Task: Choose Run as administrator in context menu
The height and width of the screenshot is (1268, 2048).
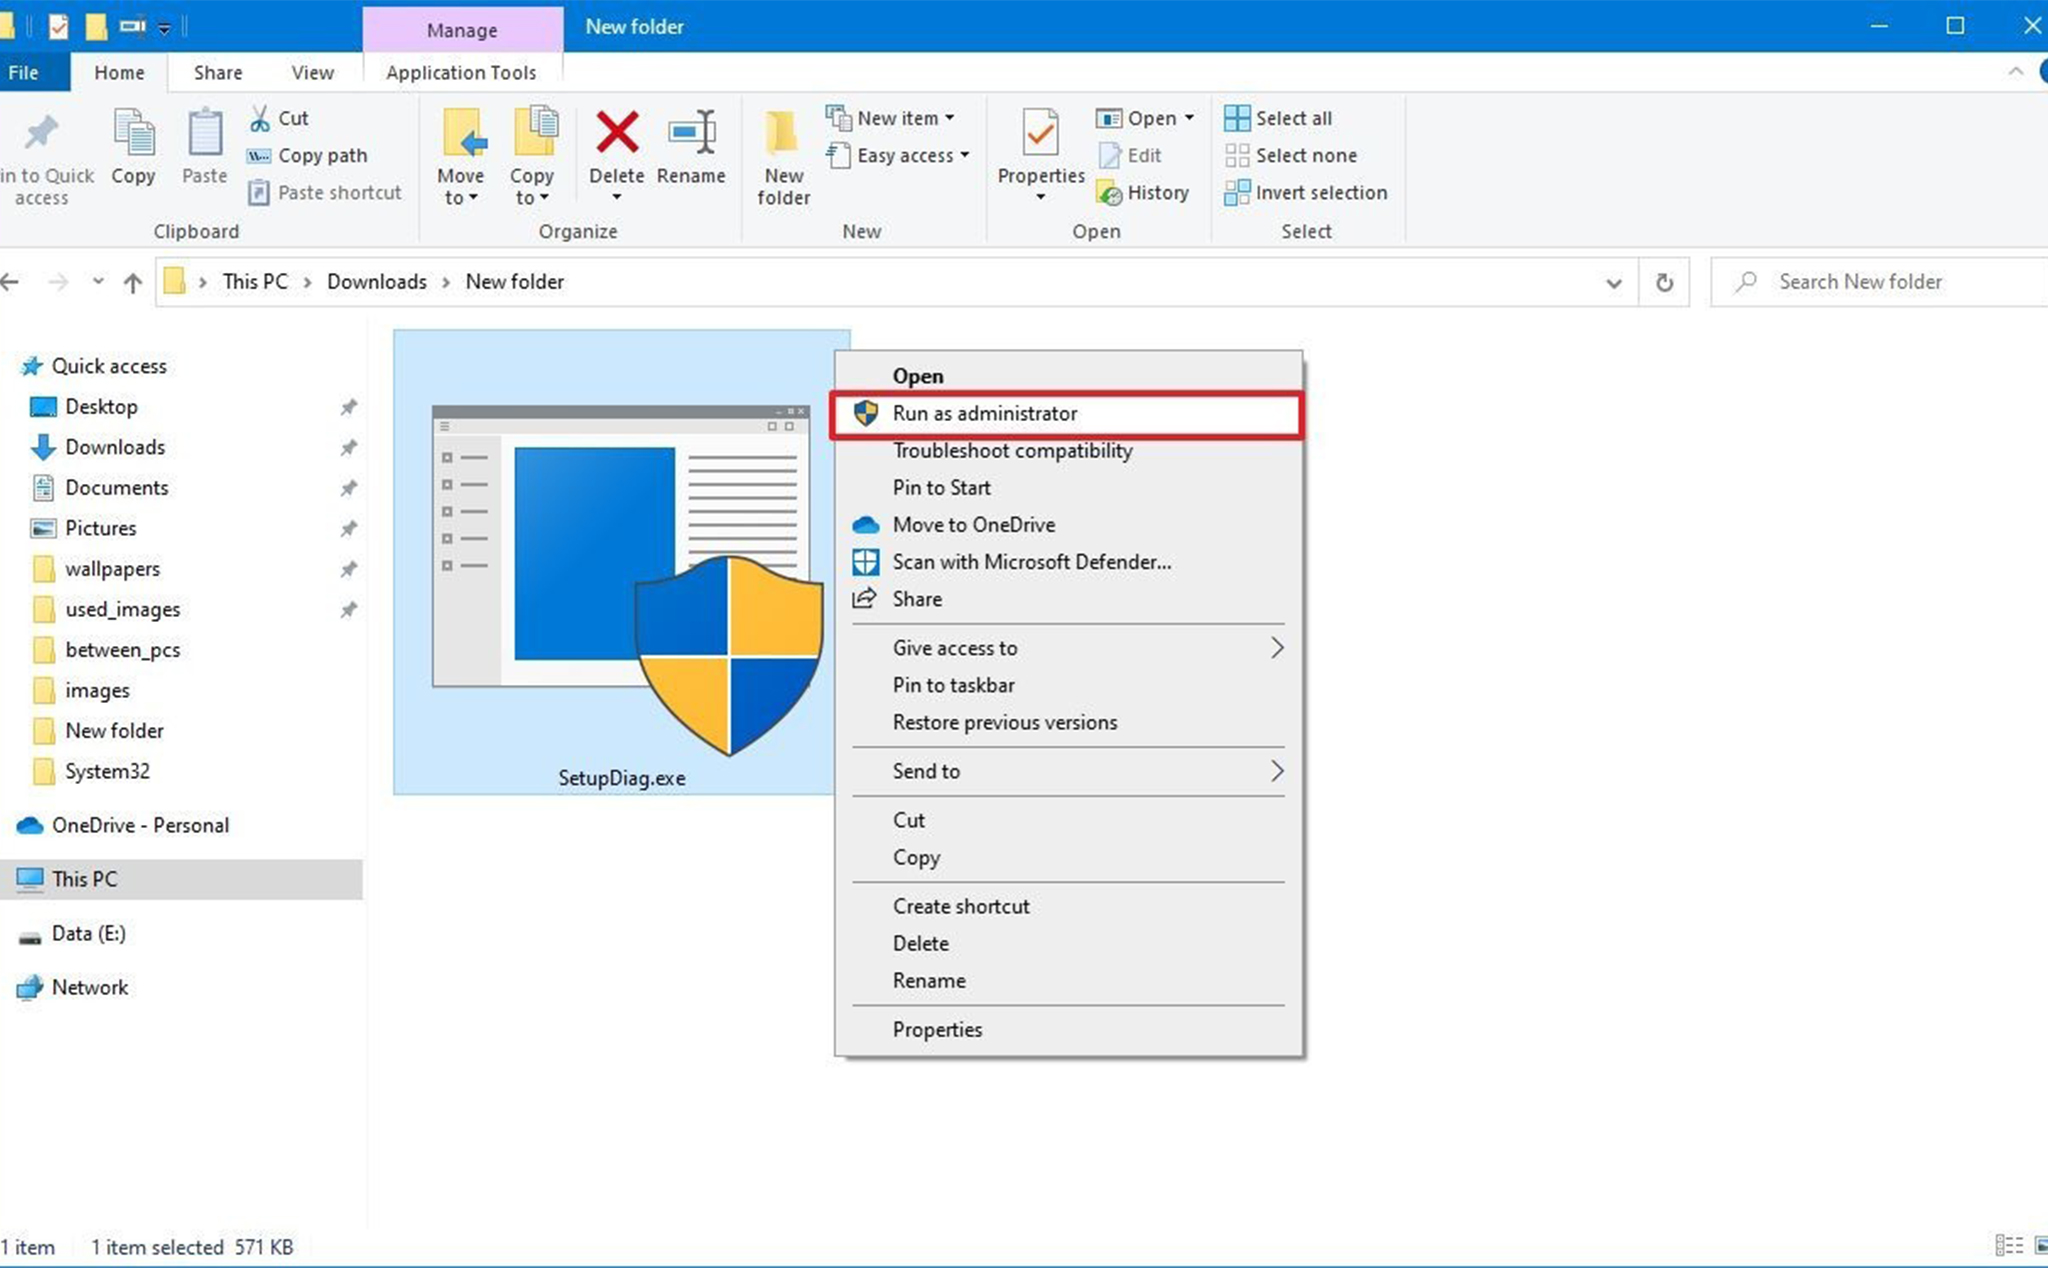Action: (x=1067, y=414)
